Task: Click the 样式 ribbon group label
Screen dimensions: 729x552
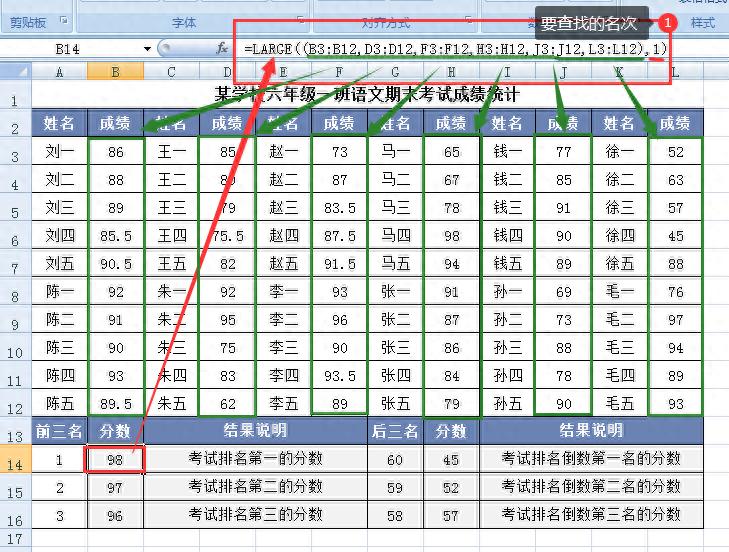Action: (702, 22)
